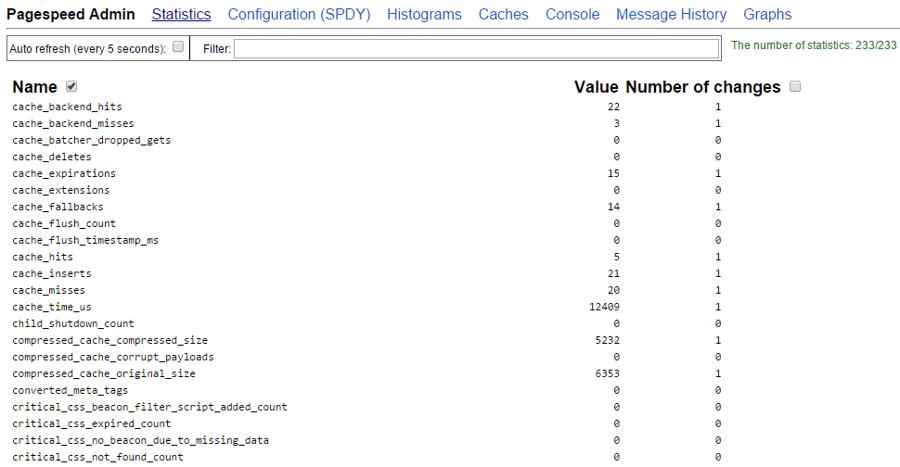
Task: Select the cache_misses statistic name
Action: click(x=49, y=290)
